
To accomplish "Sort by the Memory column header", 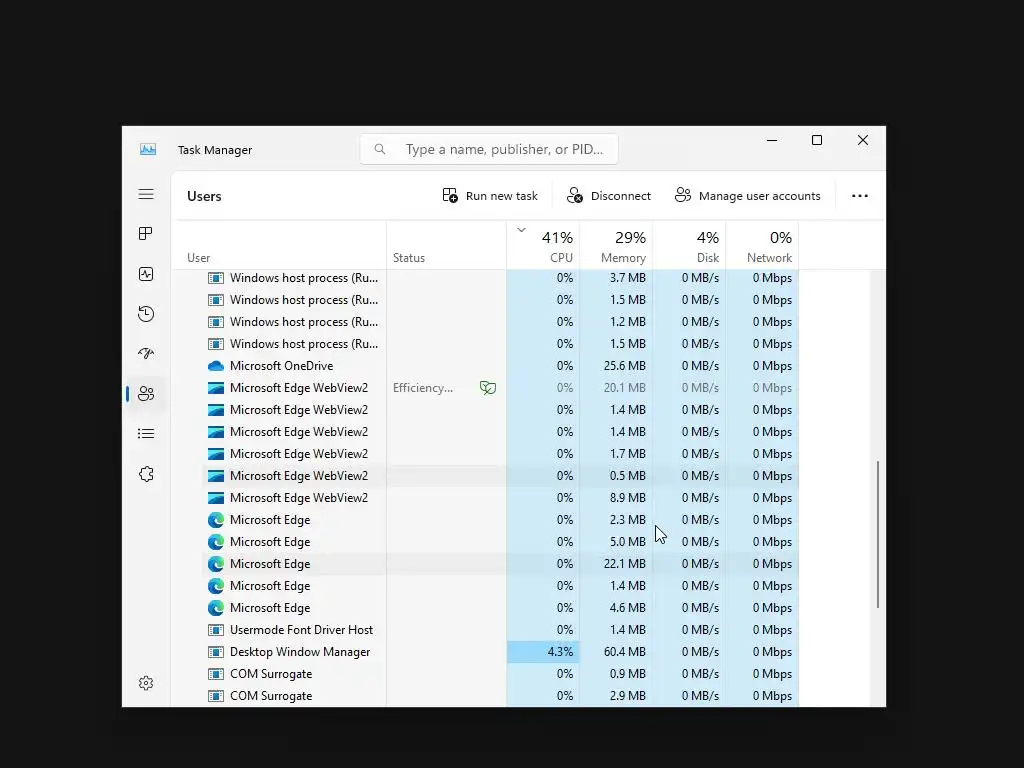I will 616,246.
